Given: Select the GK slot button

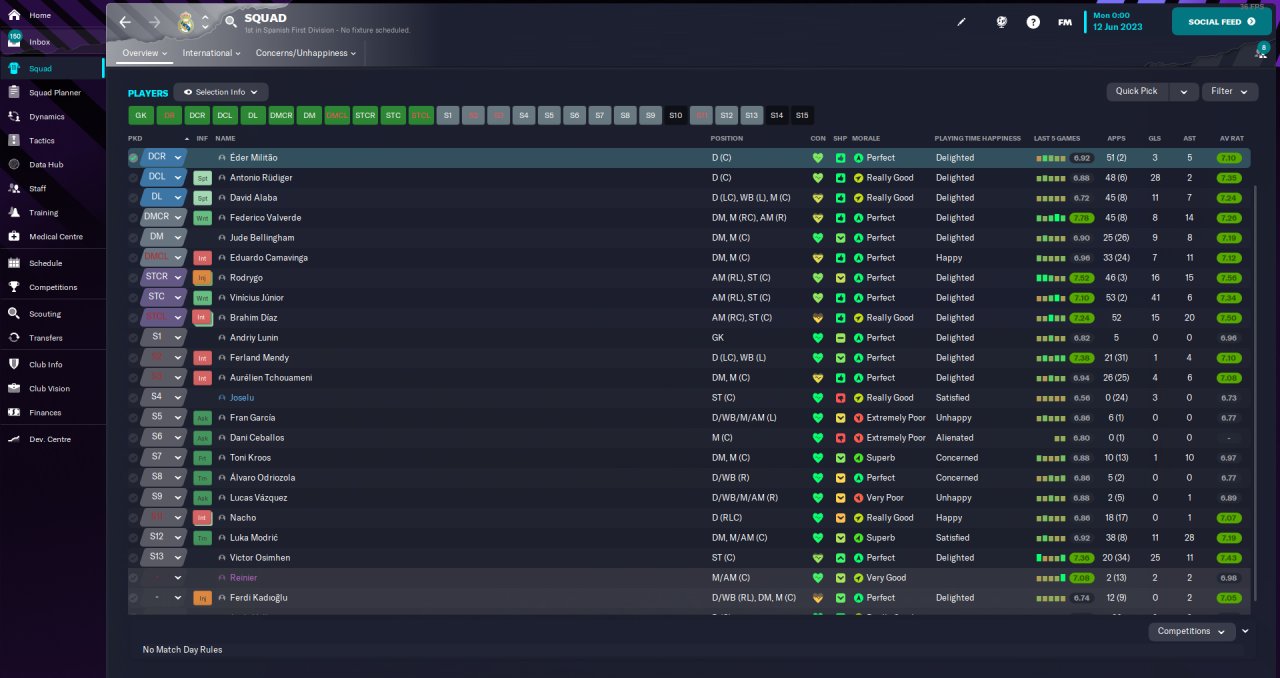Looking at the screenshot, I should tap(140, 116).
